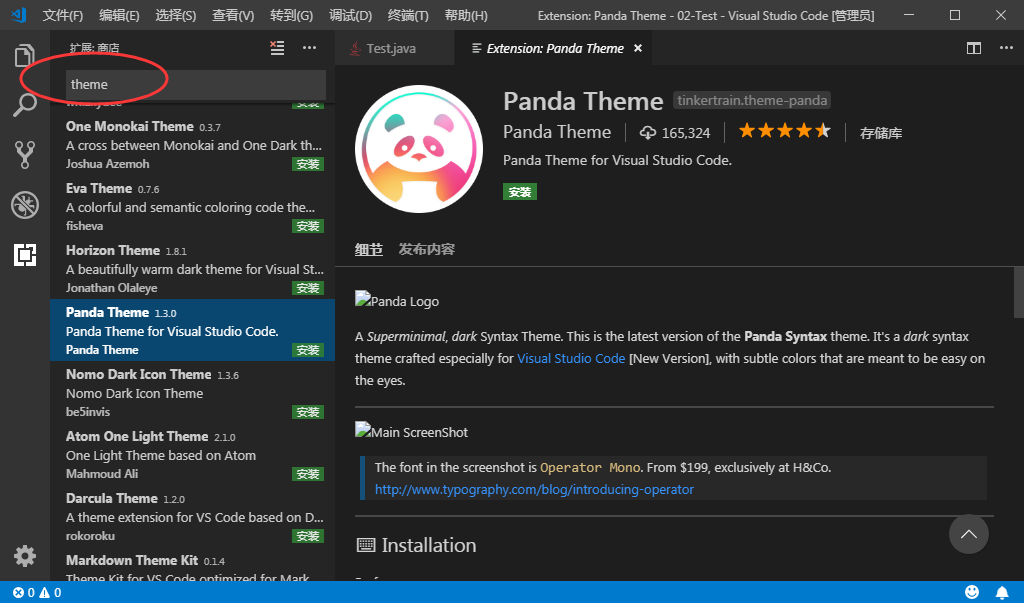Viewport: 1024px width, 603px height.
Task: Click the Panda Theme publisher name
Action: coord(557,132)
